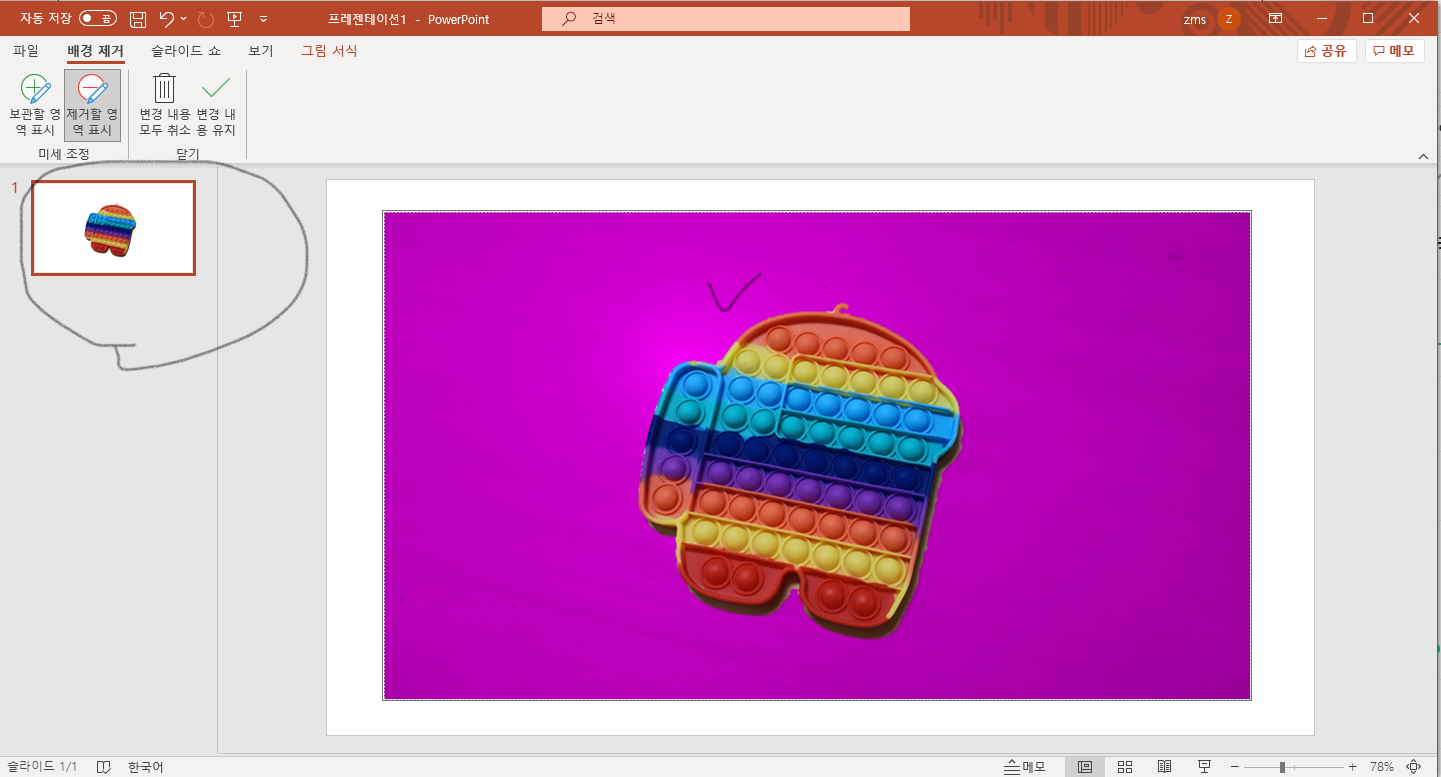Select Mark Areas to Remove (제거할 영역 표시)
This screenshot has height=777, width=1441.
[x=92, y=105]
